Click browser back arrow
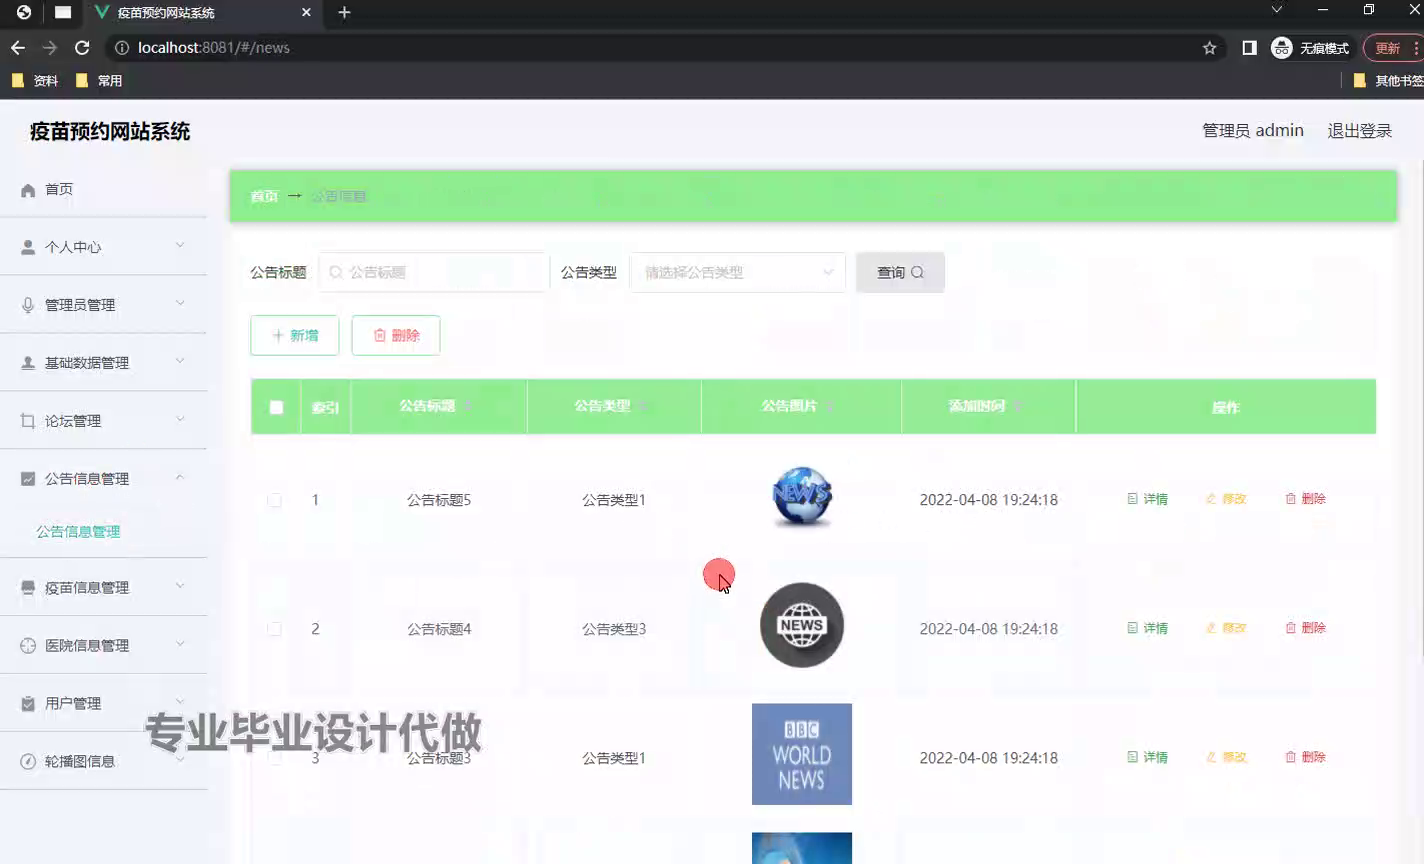The height and width of the screenshot is (864, 1424). [x=18, y=48]
